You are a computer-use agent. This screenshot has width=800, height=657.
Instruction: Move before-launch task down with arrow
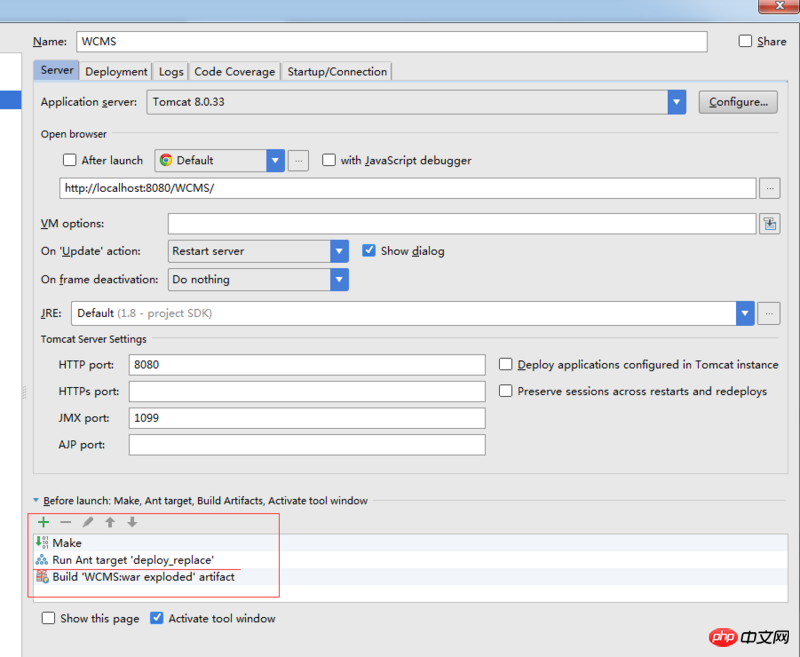point(132,522)
